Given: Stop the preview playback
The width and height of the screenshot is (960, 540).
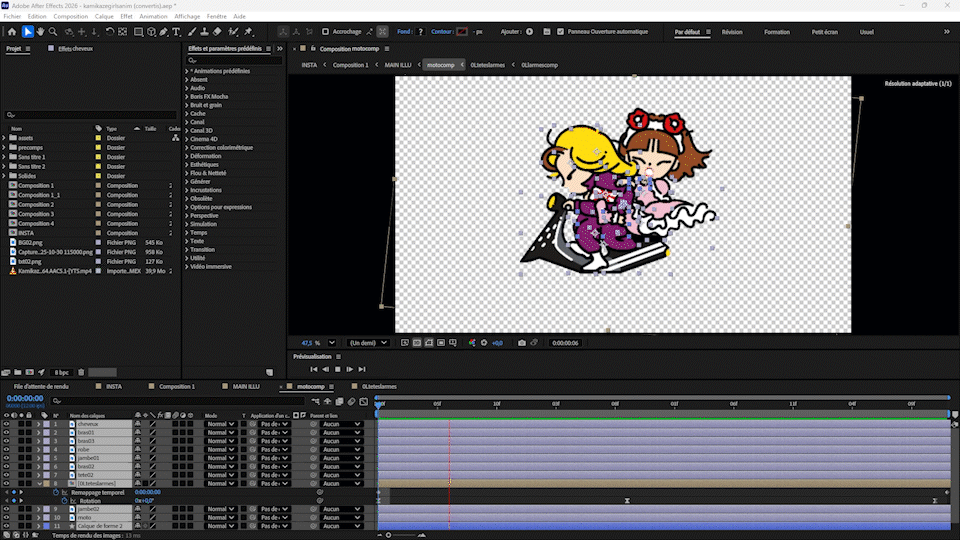Looking at the screenshot, I should (337, 369).
